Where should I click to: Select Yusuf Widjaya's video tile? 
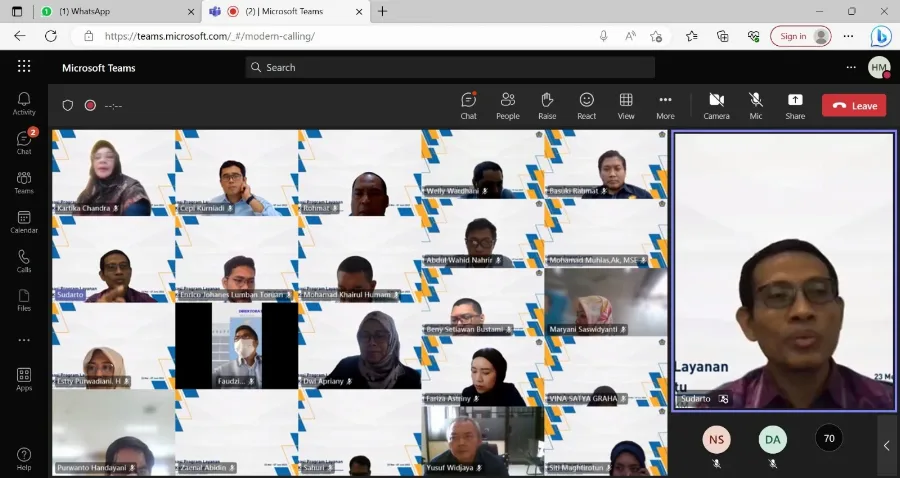482,441
